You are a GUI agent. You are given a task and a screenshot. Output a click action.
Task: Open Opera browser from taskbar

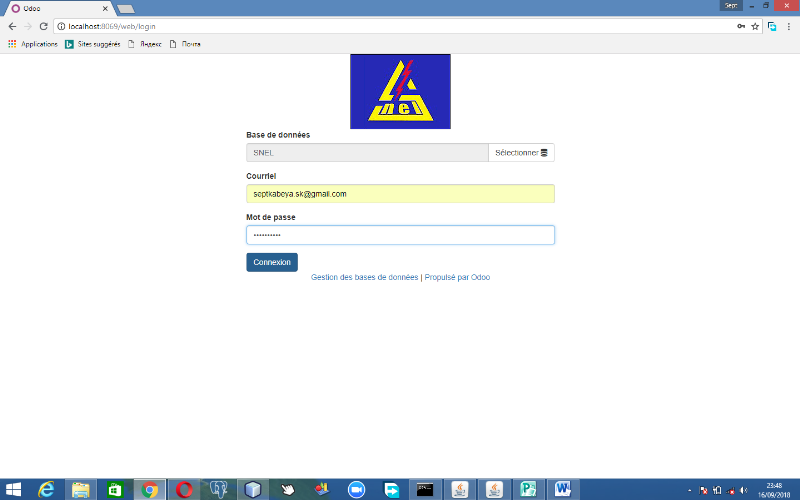[x=184, y=490]
